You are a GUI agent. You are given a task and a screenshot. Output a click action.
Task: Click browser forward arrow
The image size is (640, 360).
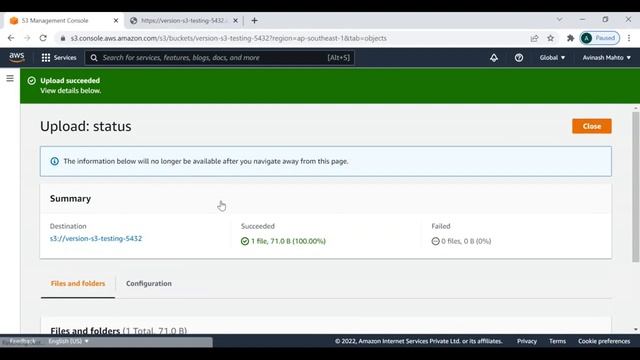(27, 38)
